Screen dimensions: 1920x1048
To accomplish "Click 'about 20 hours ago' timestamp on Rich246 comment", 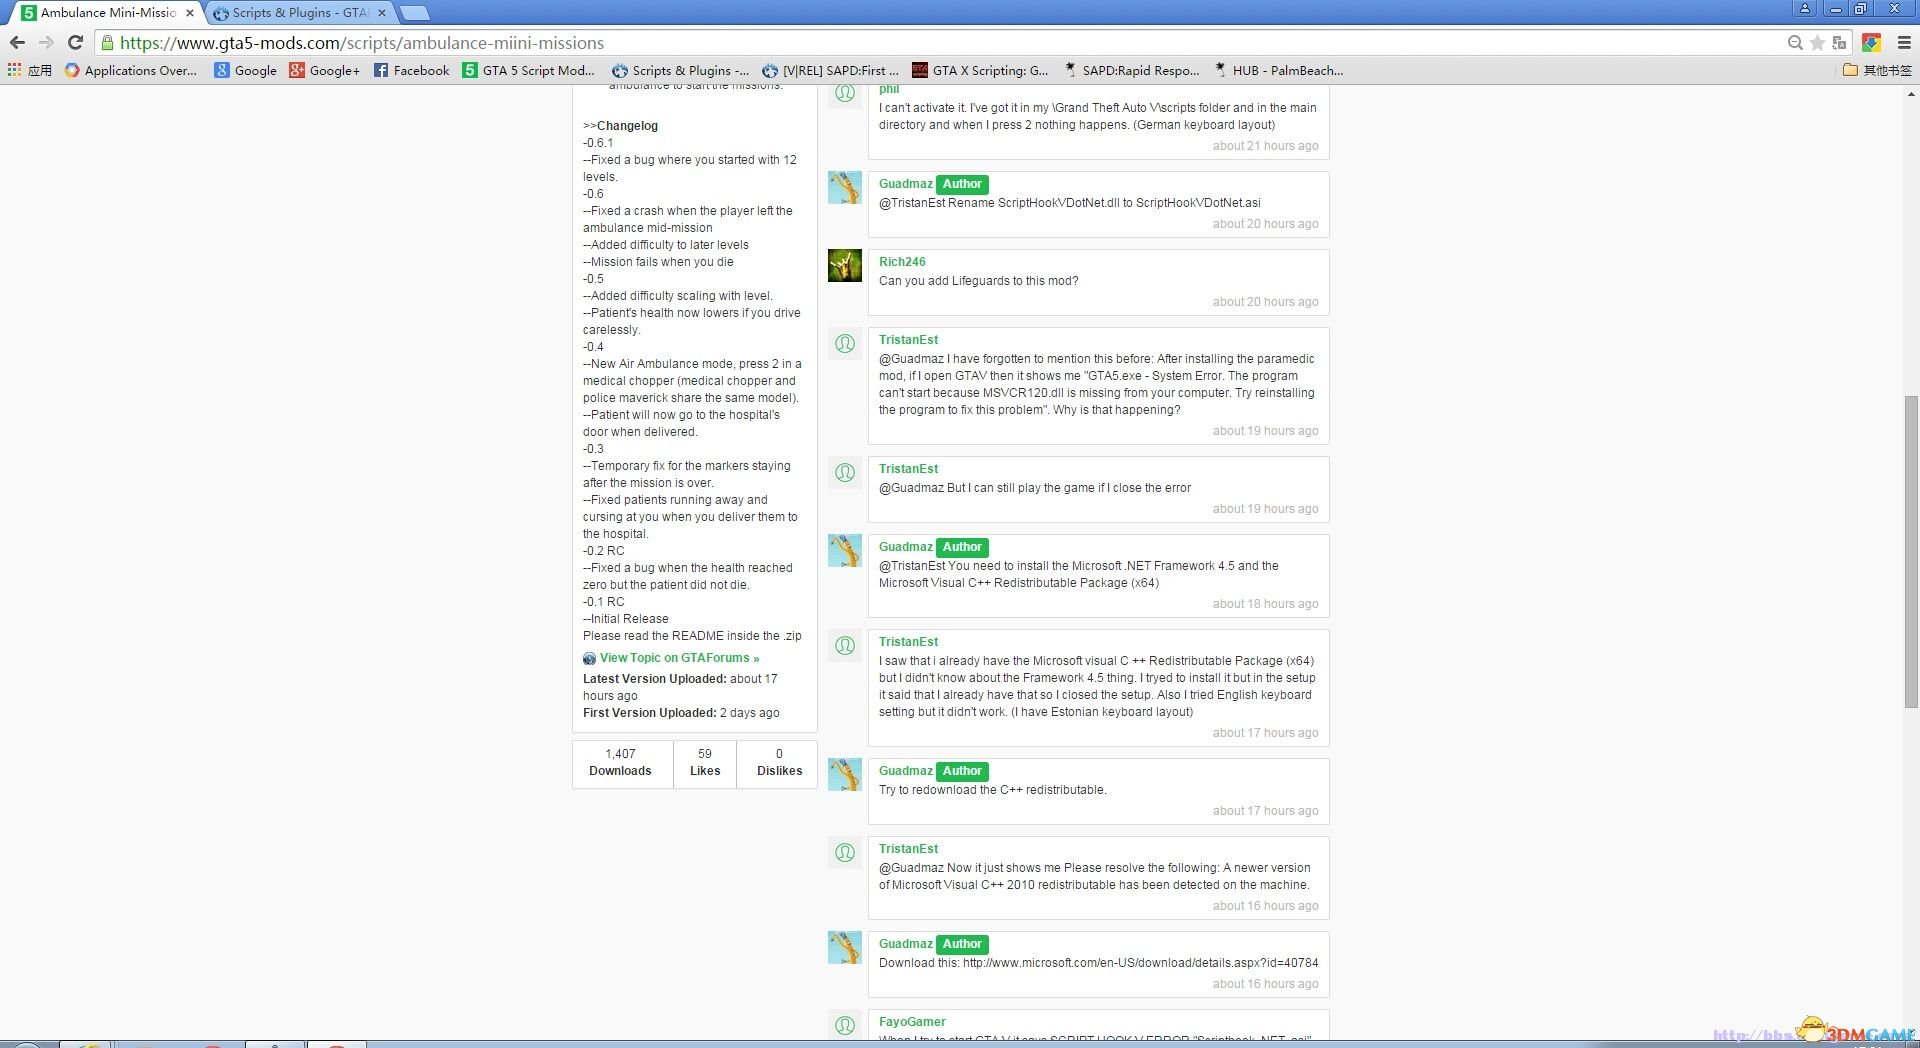I will 1265,302.
